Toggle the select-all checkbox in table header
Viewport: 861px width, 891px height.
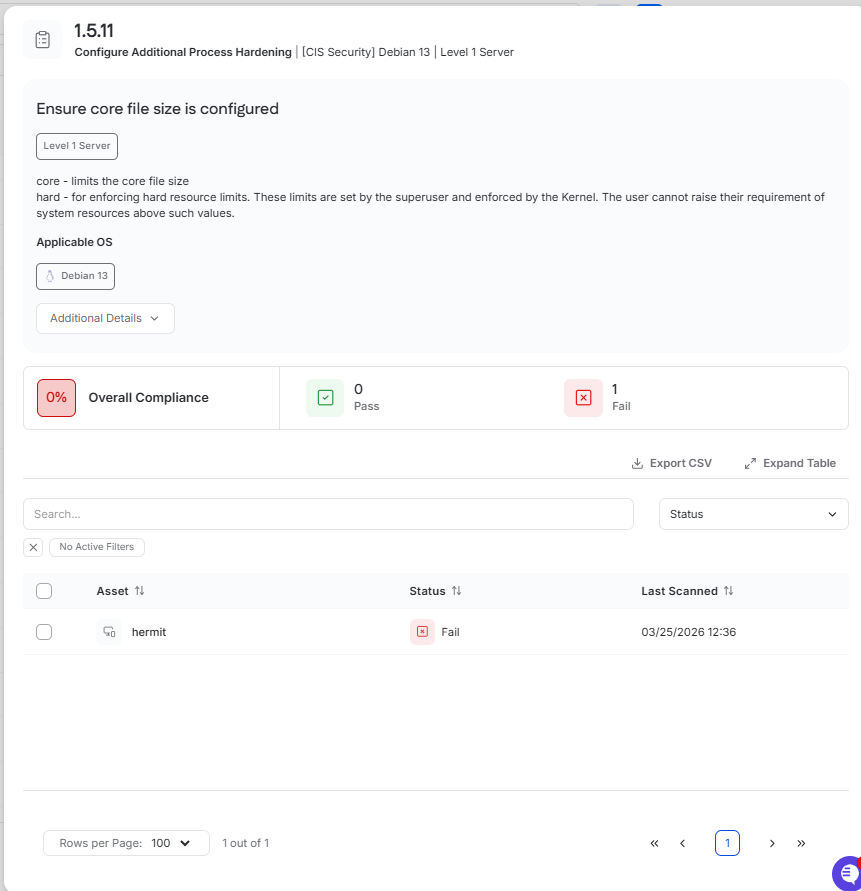[44, 591]
